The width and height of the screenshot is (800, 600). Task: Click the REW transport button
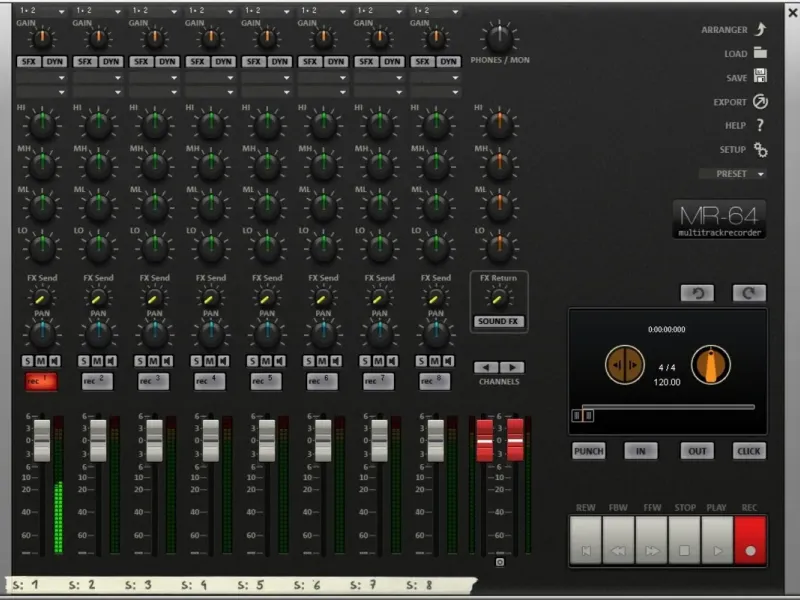[x=586, y=540]
